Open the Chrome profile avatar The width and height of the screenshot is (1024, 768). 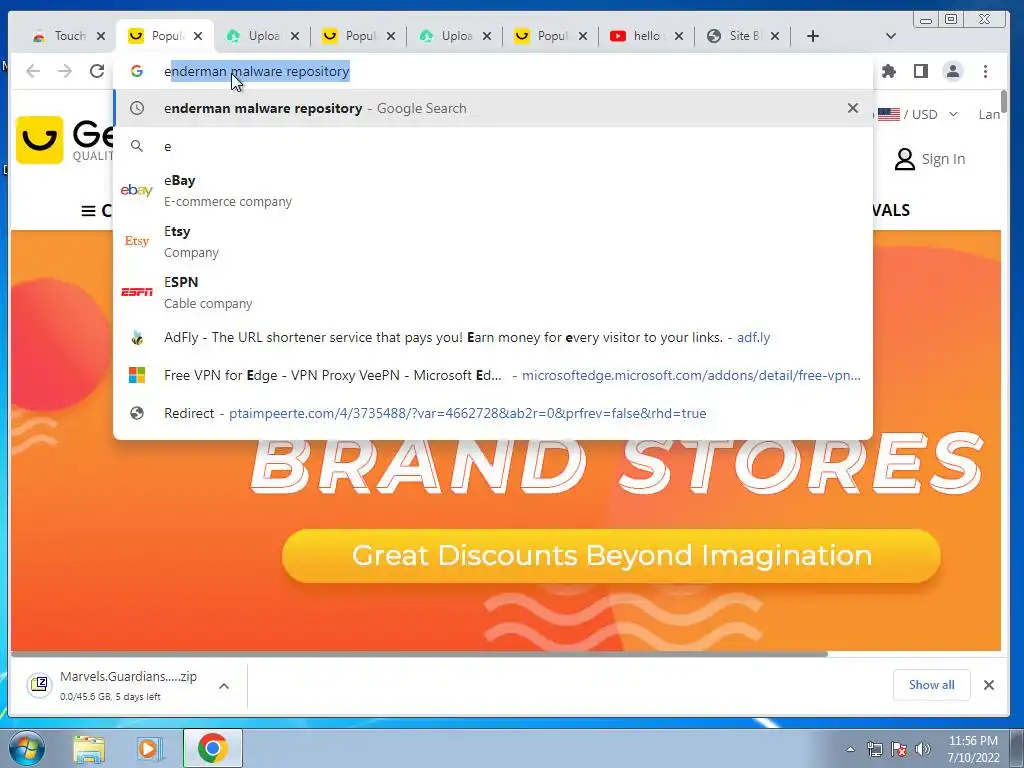[953, 71]
